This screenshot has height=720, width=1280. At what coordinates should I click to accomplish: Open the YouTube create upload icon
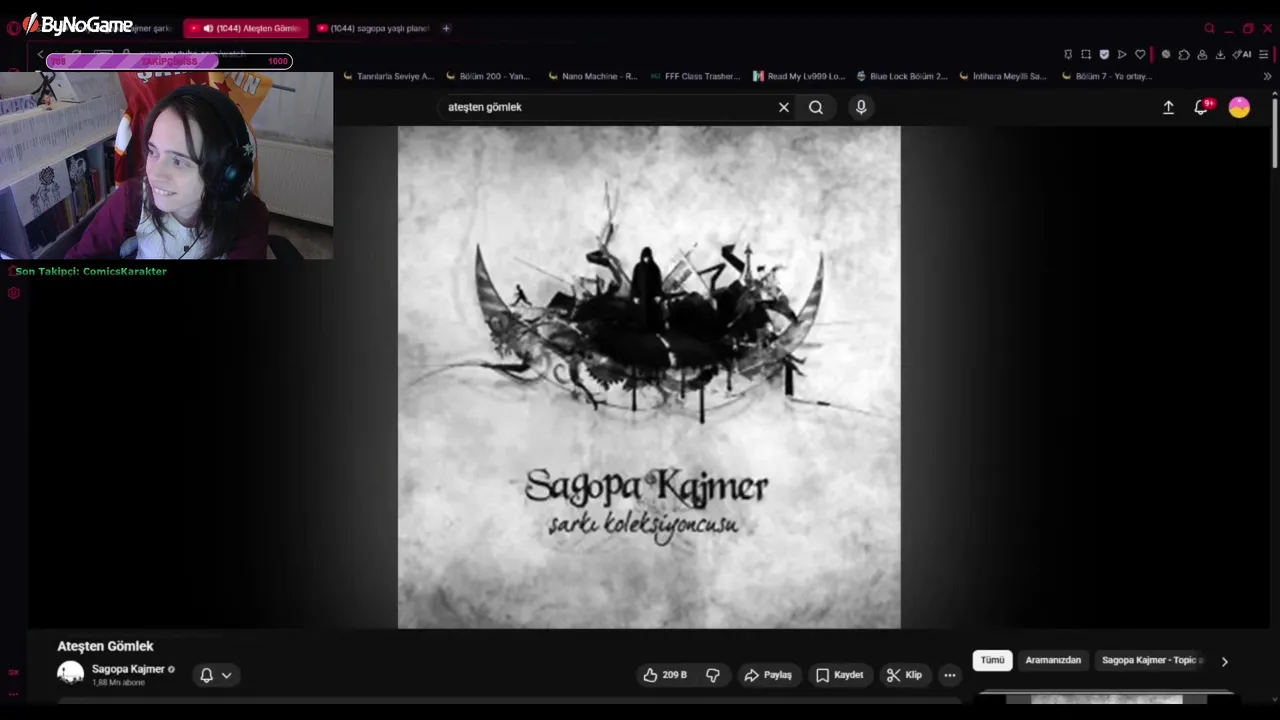point(1168,107)
